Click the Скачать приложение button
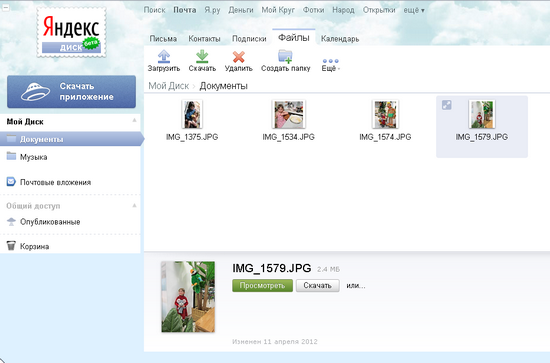Image resolution: width=550 pixels, height=363 pixels. tap(72, 92)
